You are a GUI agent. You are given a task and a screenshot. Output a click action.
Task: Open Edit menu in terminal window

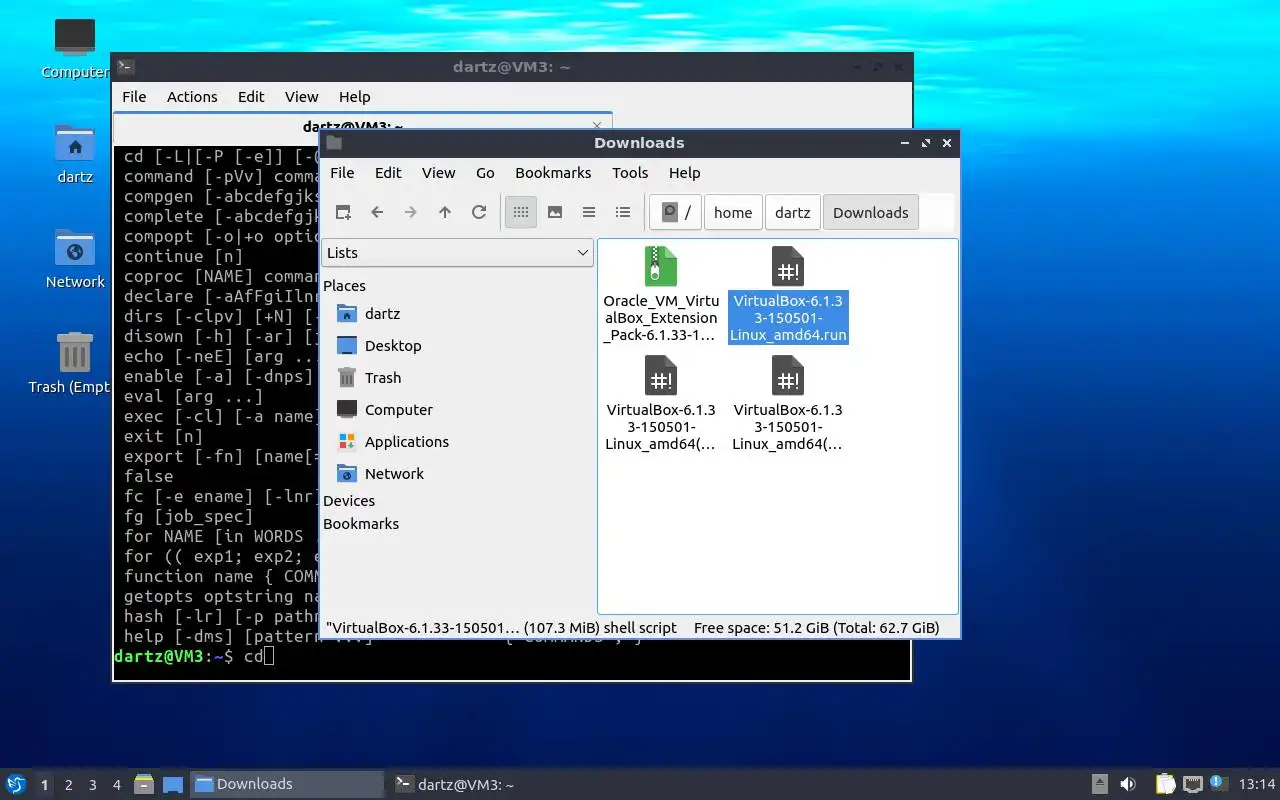coord(251,96)
